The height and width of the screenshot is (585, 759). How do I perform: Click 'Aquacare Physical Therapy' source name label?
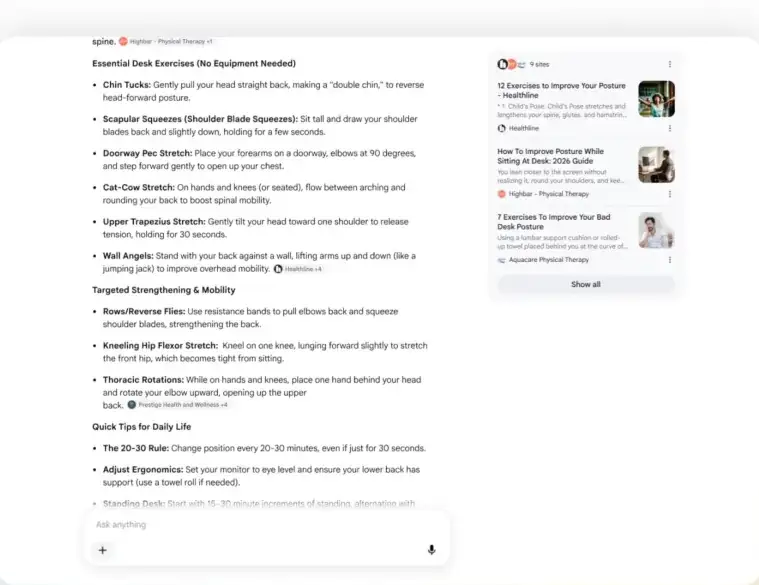coord(548,260)
